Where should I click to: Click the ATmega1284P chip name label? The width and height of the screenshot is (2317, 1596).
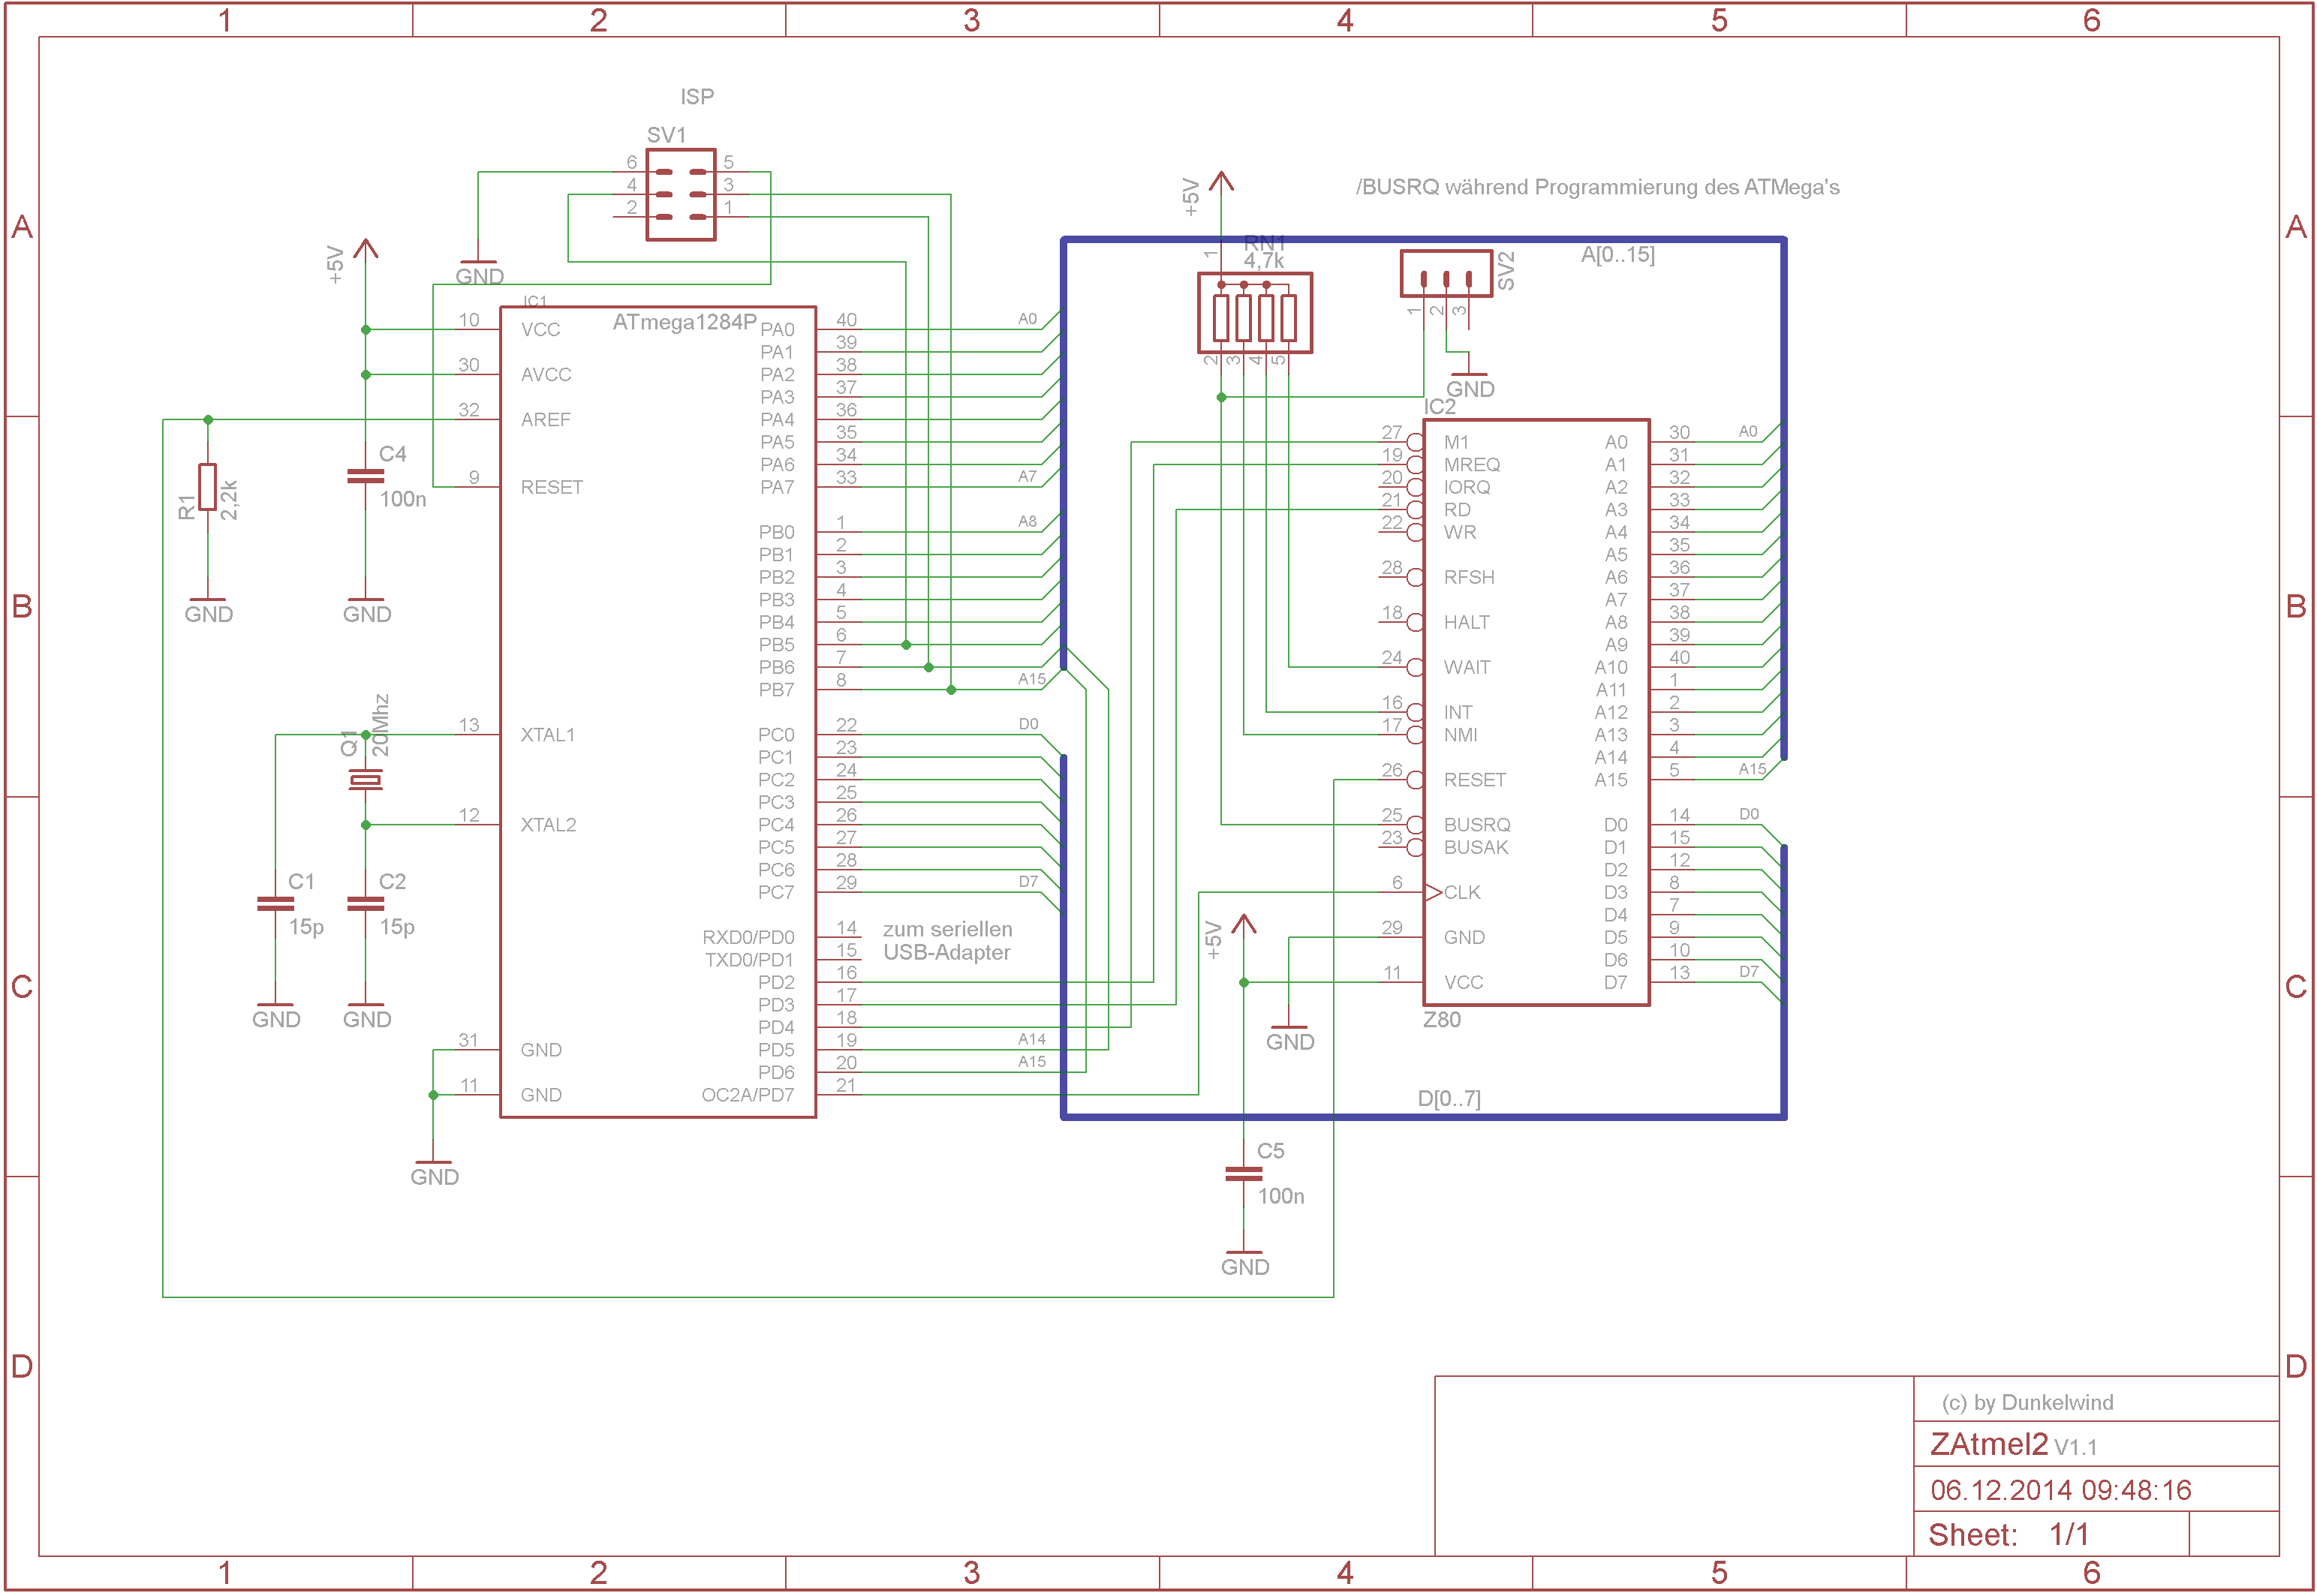[684, 322]
